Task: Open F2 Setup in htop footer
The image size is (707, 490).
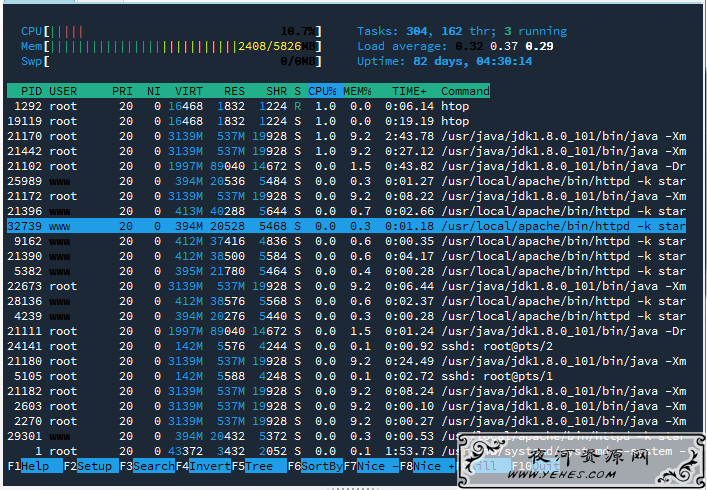Action: (91, 466)
